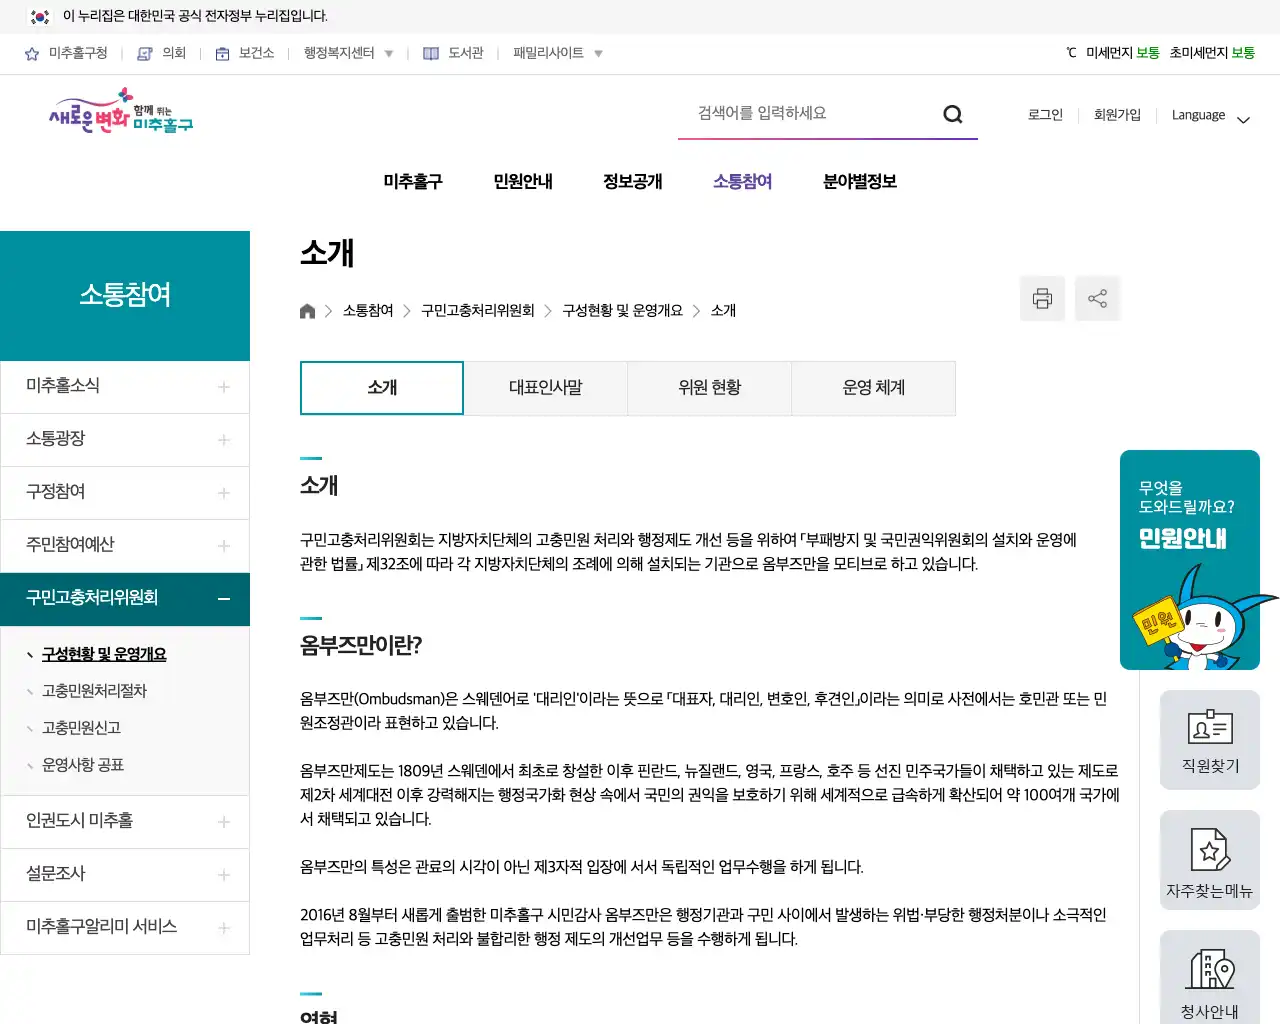Open 직원찾기 staff search panel icon
The height and width of the screenshot is (1024, 1280).
tap(1210, 740)
